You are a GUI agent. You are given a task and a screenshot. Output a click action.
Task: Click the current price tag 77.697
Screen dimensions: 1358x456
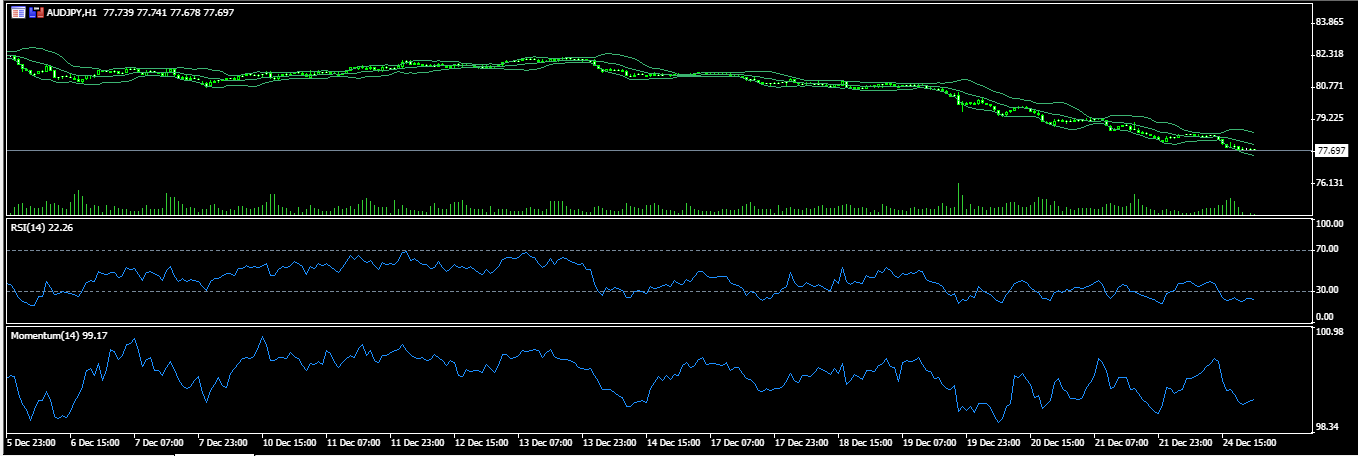1333,151
